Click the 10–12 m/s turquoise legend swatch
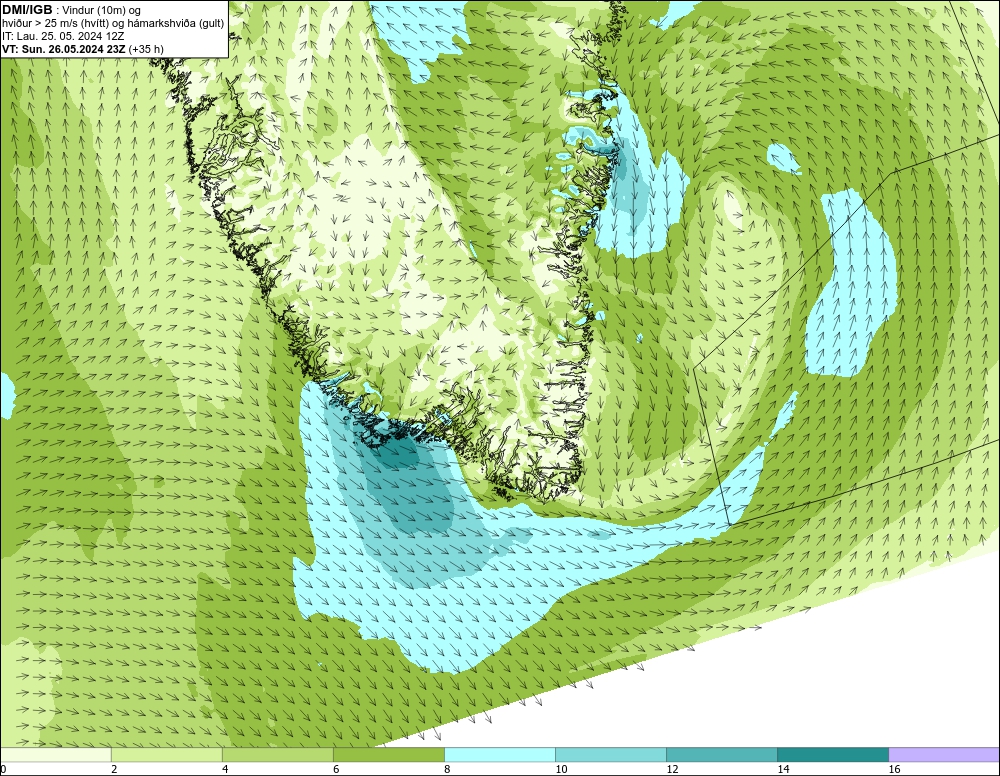This screenshot has height=776, width=1000. tap(611, 754)
